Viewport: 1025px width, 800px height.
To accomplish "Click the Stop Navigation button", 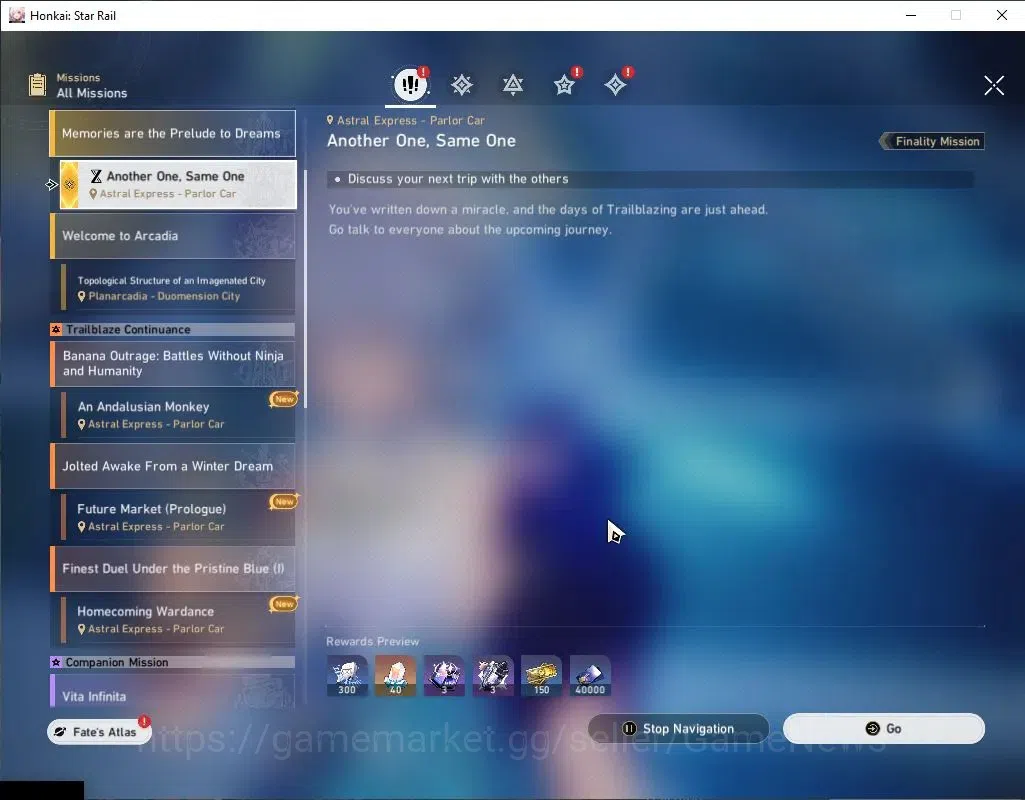I will (x=679, y=729).
